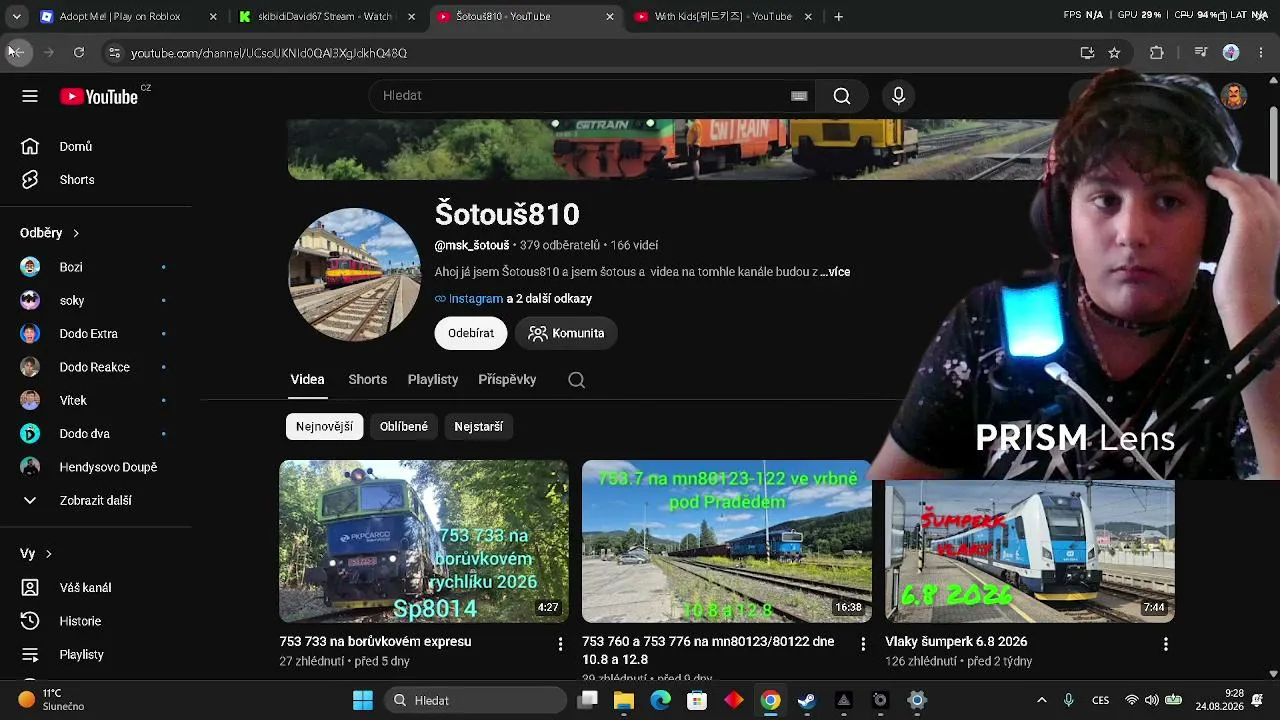Screen dimensions: 1280x720
Task: Click the browser address bar URL
Action: (269, 53)
